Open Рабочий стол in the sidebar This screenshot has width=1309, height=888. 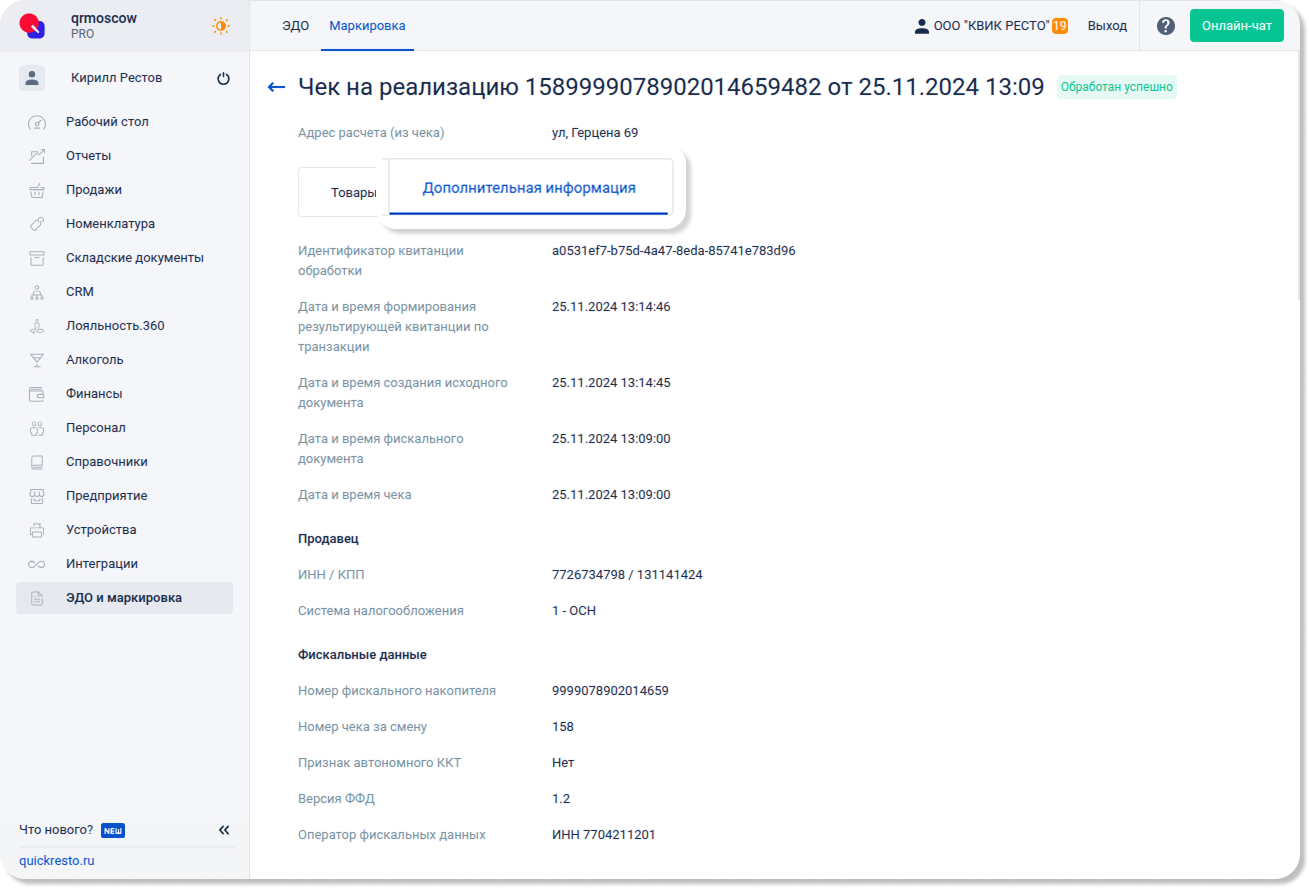click(x=107, y=122)
